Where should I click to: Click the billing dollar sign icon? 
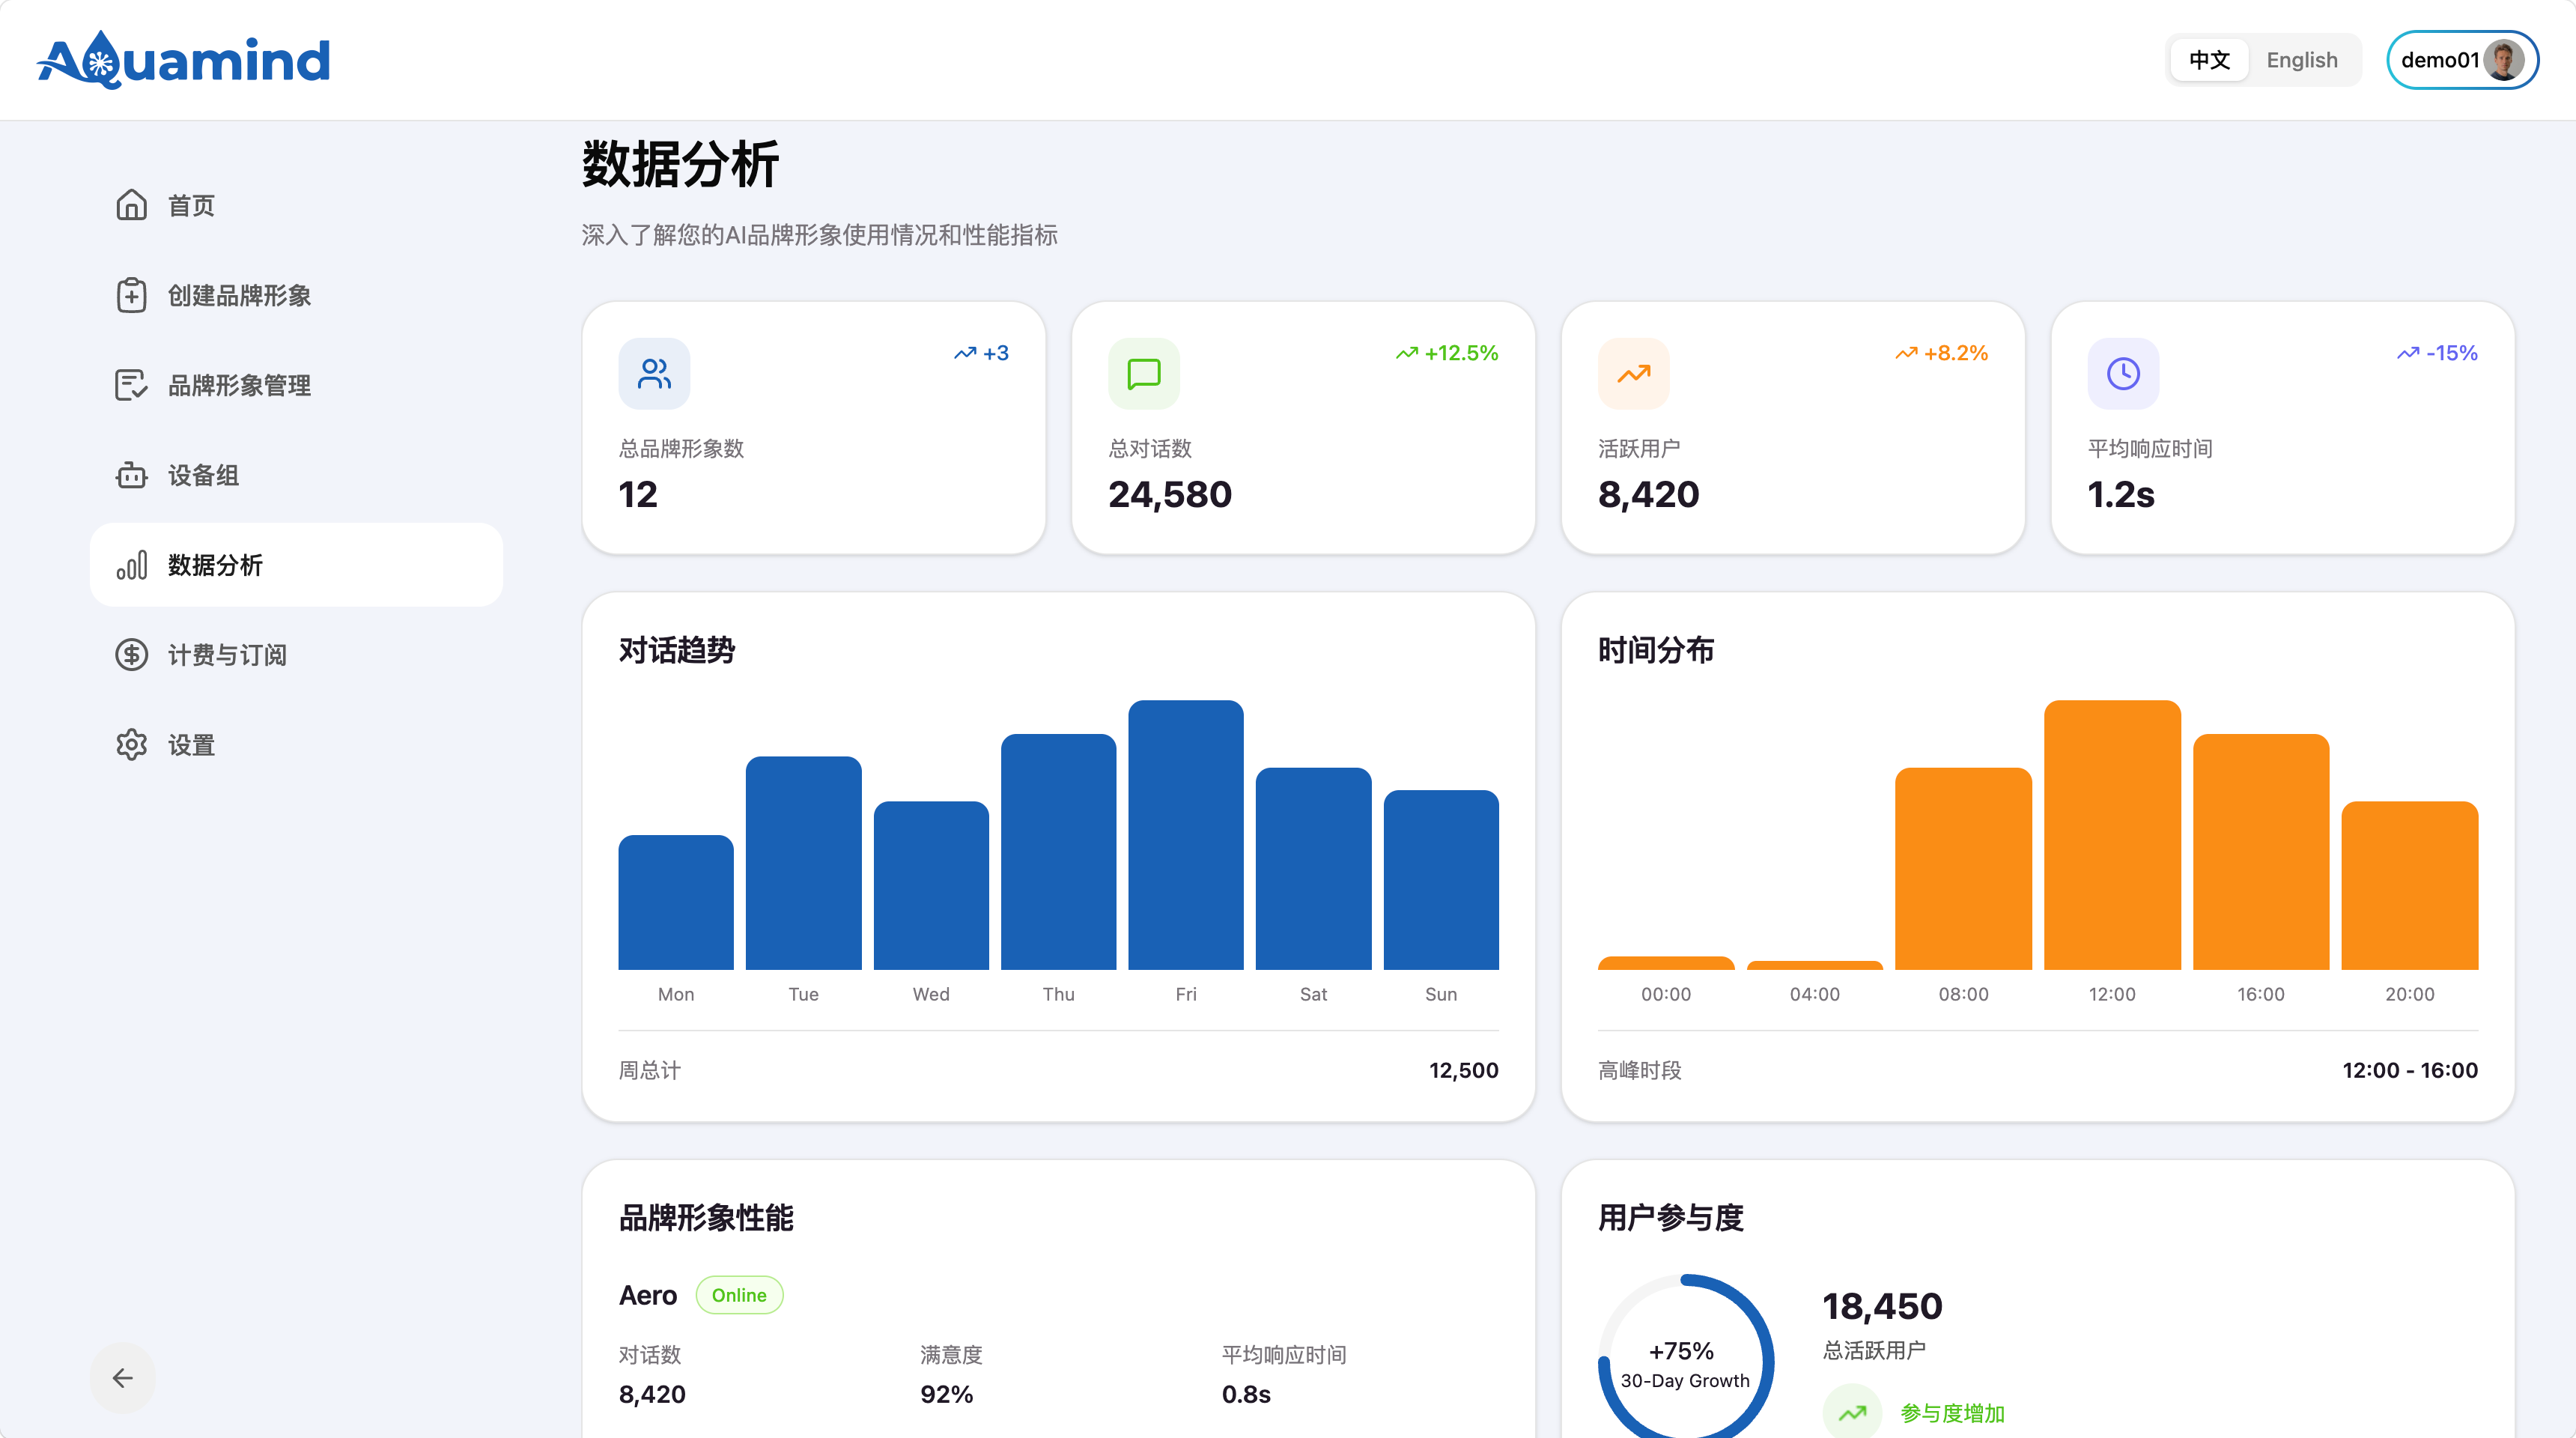[131, 655]
